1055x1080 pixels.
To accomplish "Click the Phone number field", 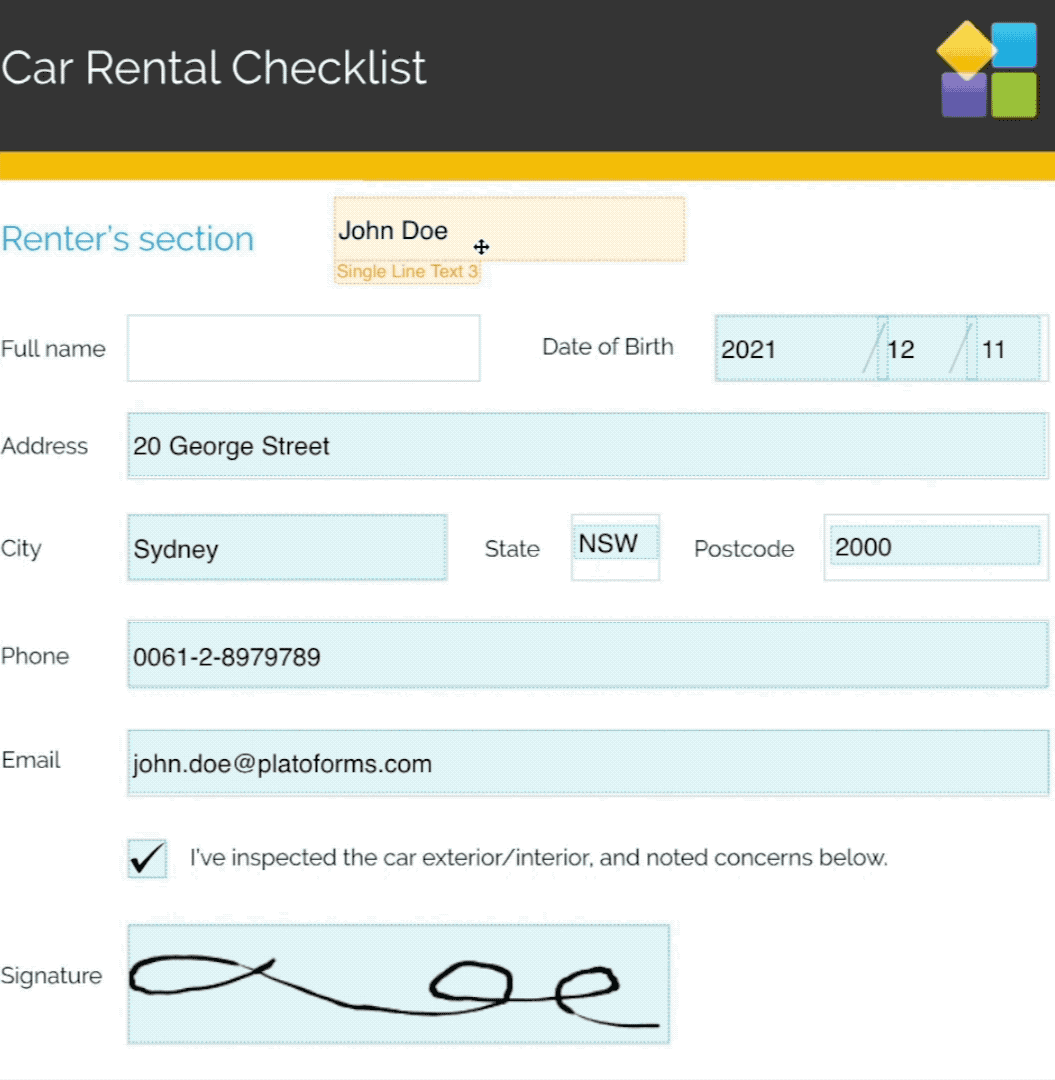I will click(587, 655).
